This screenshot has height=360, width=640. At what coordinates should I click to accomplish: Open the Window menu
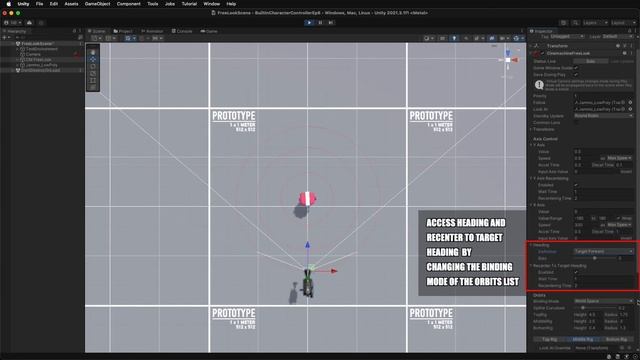[211, 4]
